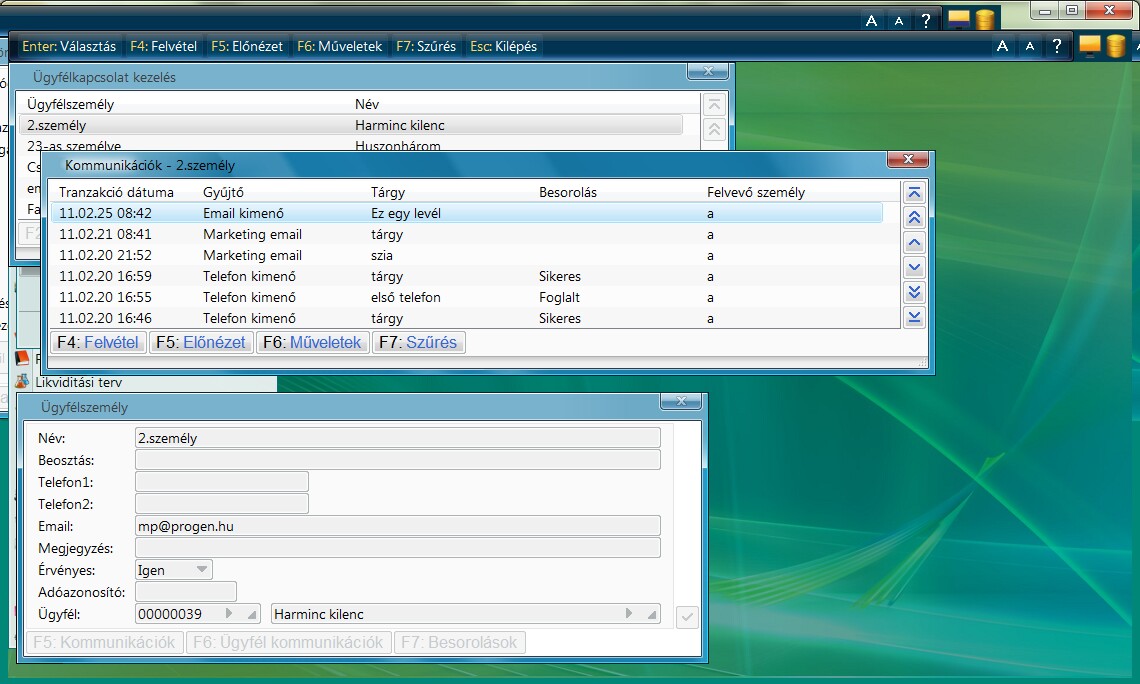Click the Tranzakció dátuma column header
The height and width of the screenshot is (684, 1140).
[x=116, y=192]
